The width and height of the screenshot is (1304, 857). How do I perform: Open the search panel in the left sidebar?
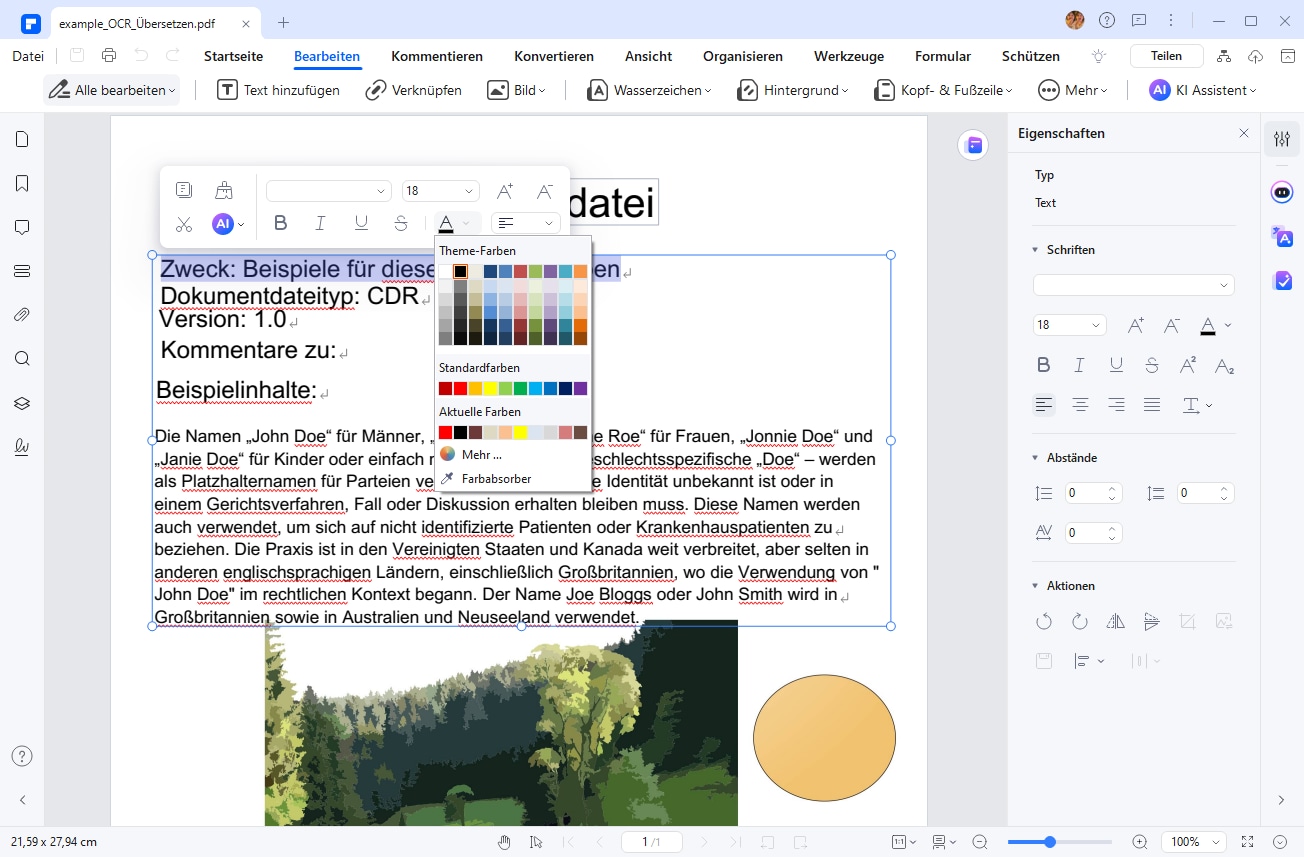[22, 359]
